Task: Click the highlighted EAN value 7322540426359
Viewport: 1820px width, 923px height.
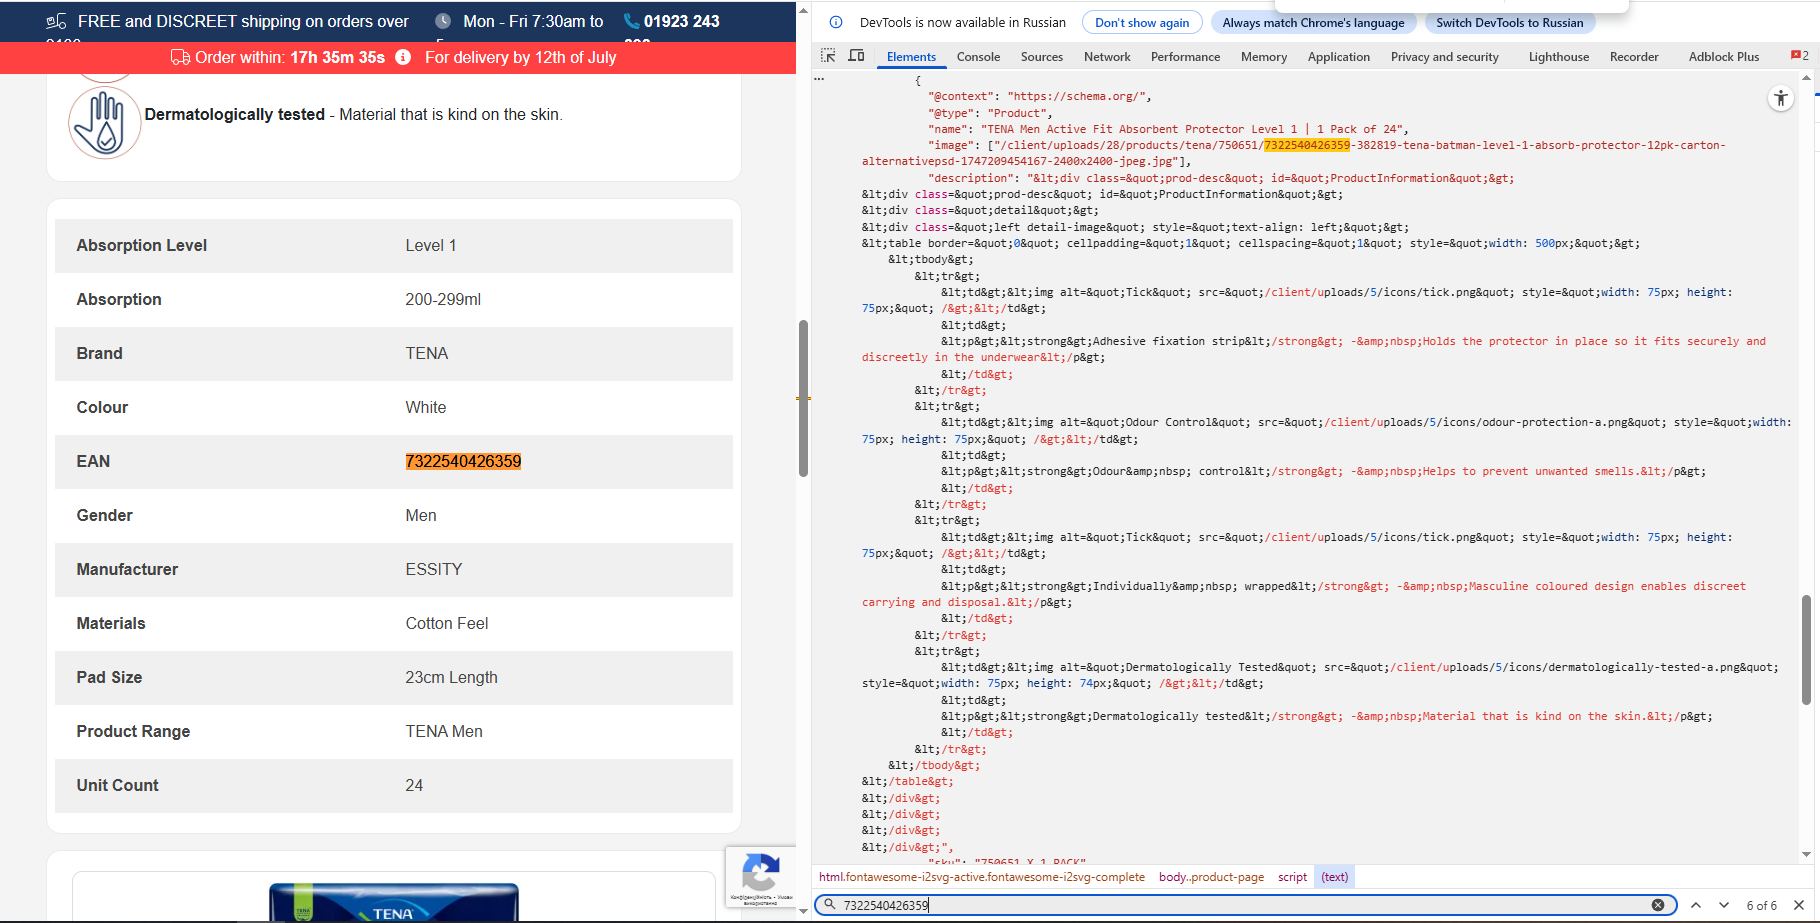Action: point(463,461)
